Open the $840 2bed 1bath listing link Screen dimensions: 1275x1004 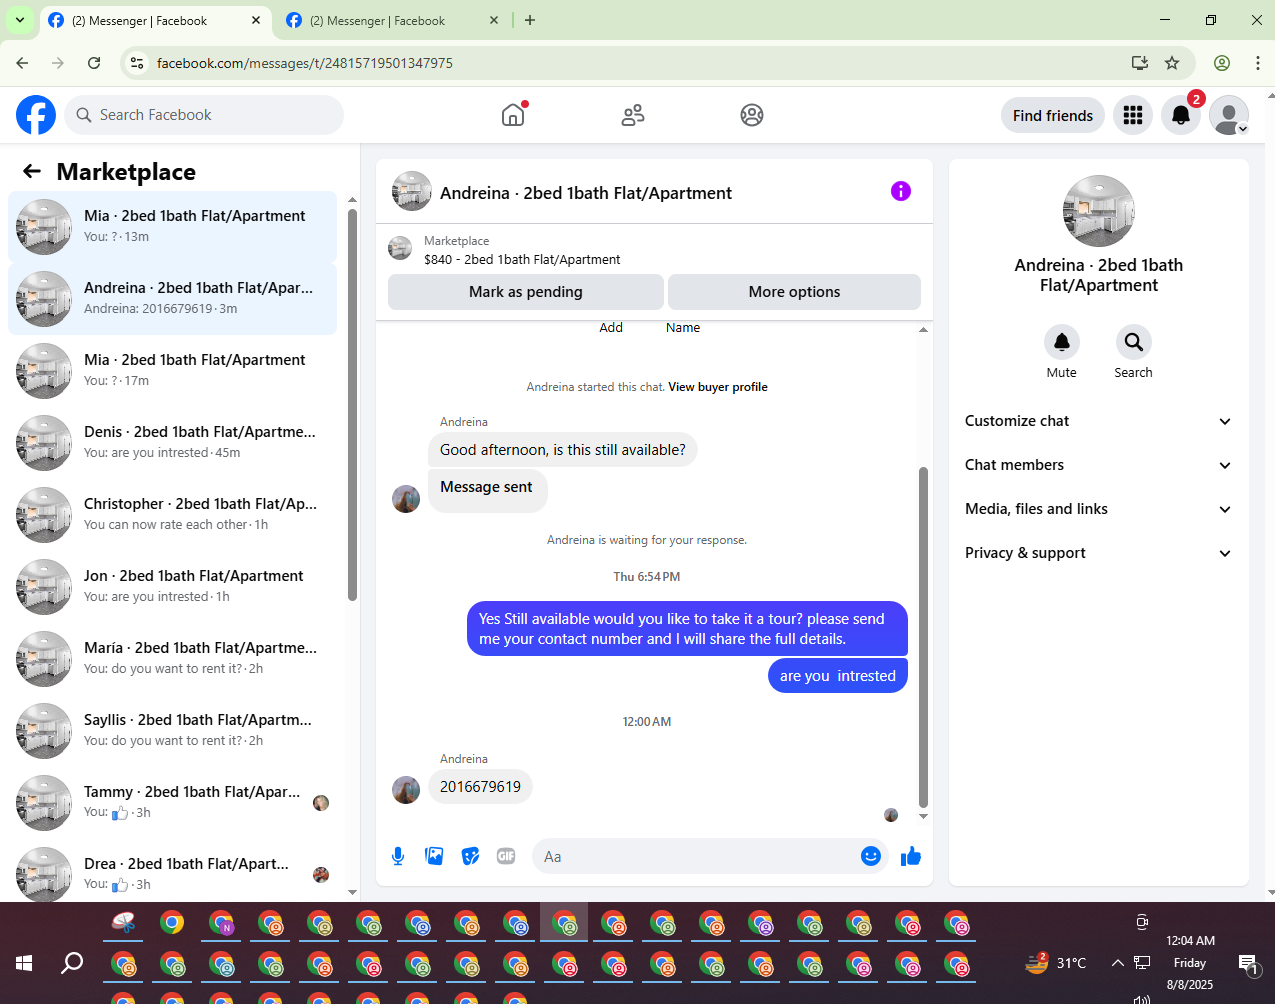coord(522,259)
